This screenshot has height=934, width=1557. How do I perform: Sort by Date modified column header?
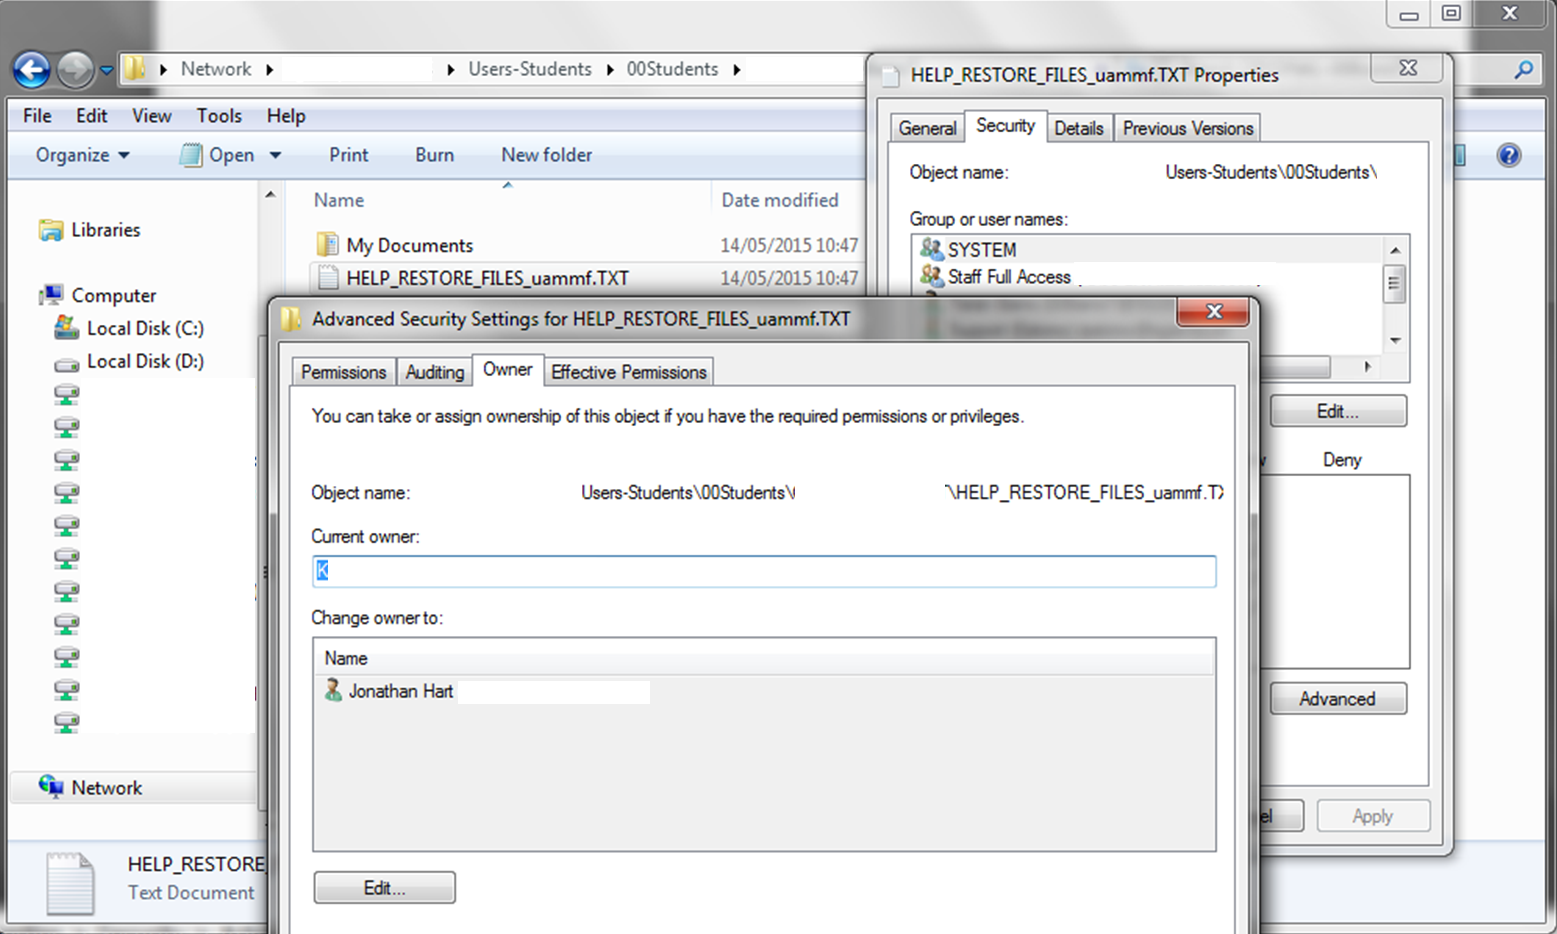tap(780, 200)
